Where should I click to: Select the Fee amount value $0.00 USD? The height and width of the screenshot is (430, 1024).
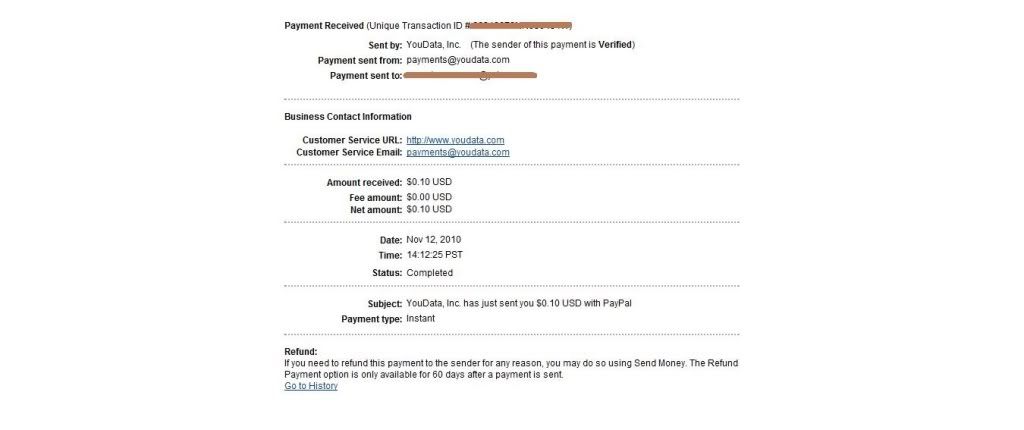coord(429,197)
